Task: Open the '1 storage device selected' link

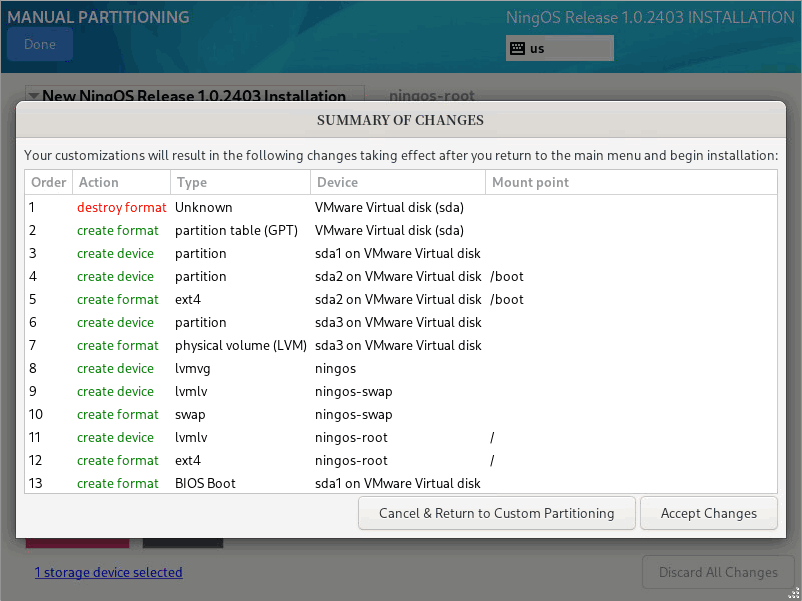Action: (x=108, y=572)
